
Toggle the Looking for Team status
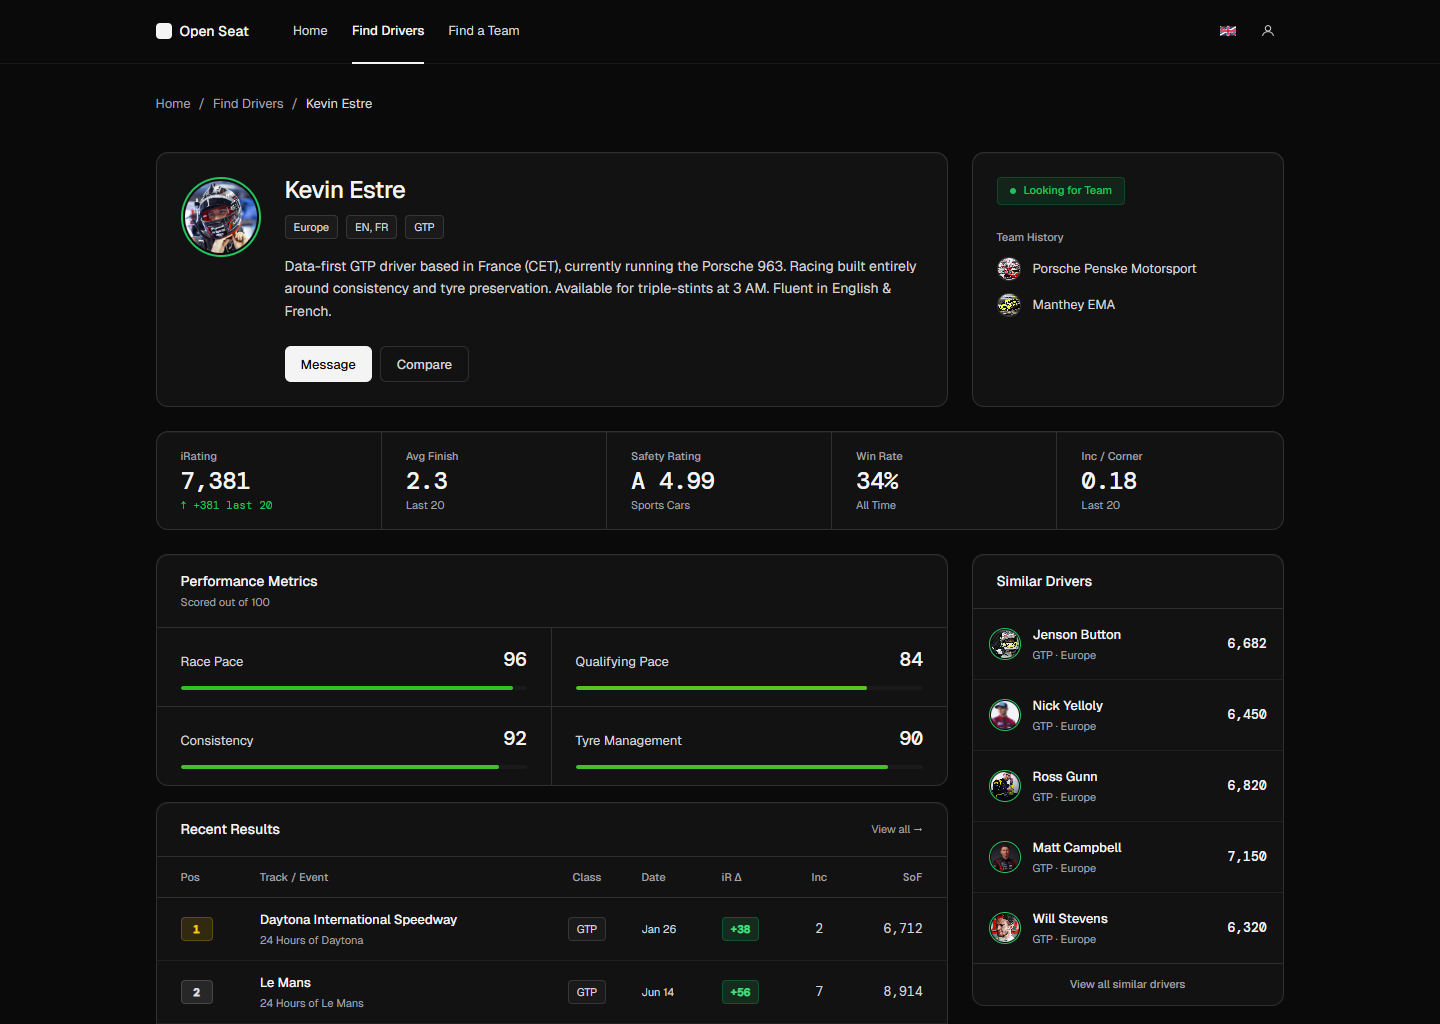1060,190
